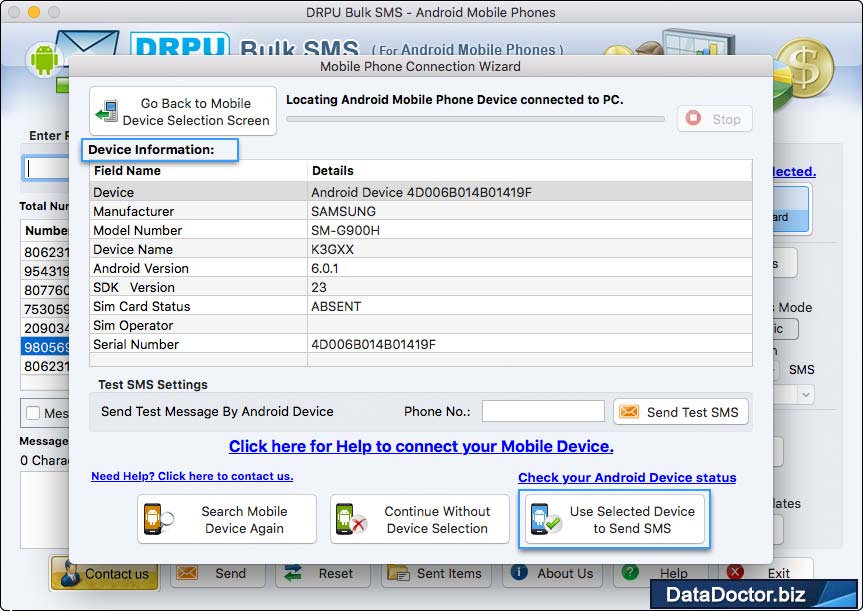This screenshot has width=863, height=611.
Task: Select highlighted number row 98056 in main window
Action: coord(45,347)
